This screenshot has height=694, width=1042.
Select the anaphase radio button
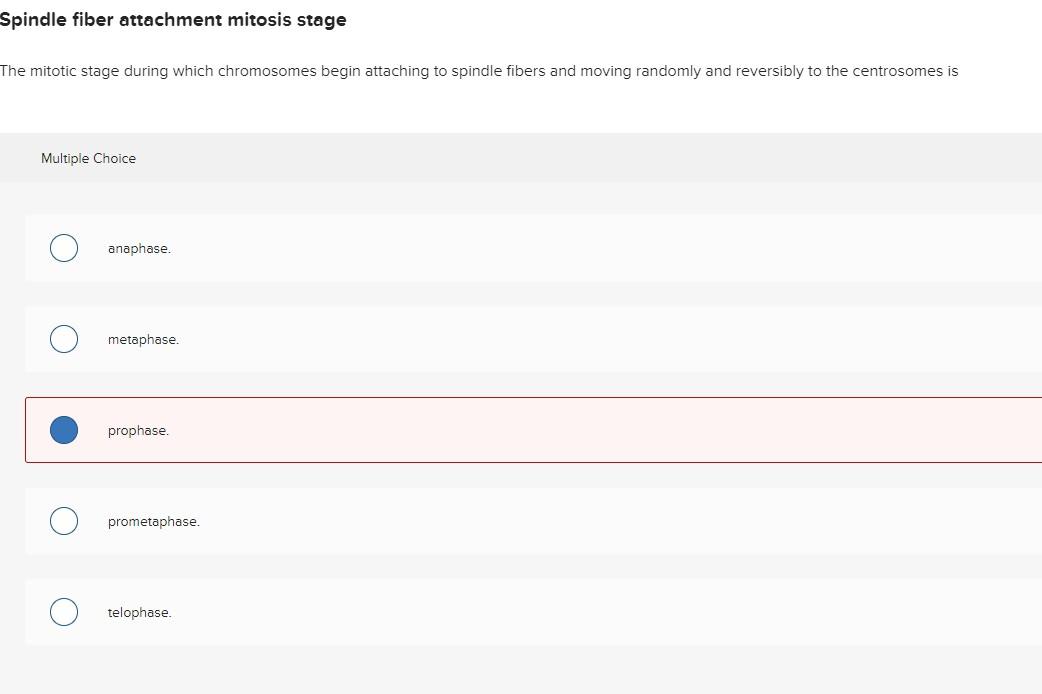(63, 247)
